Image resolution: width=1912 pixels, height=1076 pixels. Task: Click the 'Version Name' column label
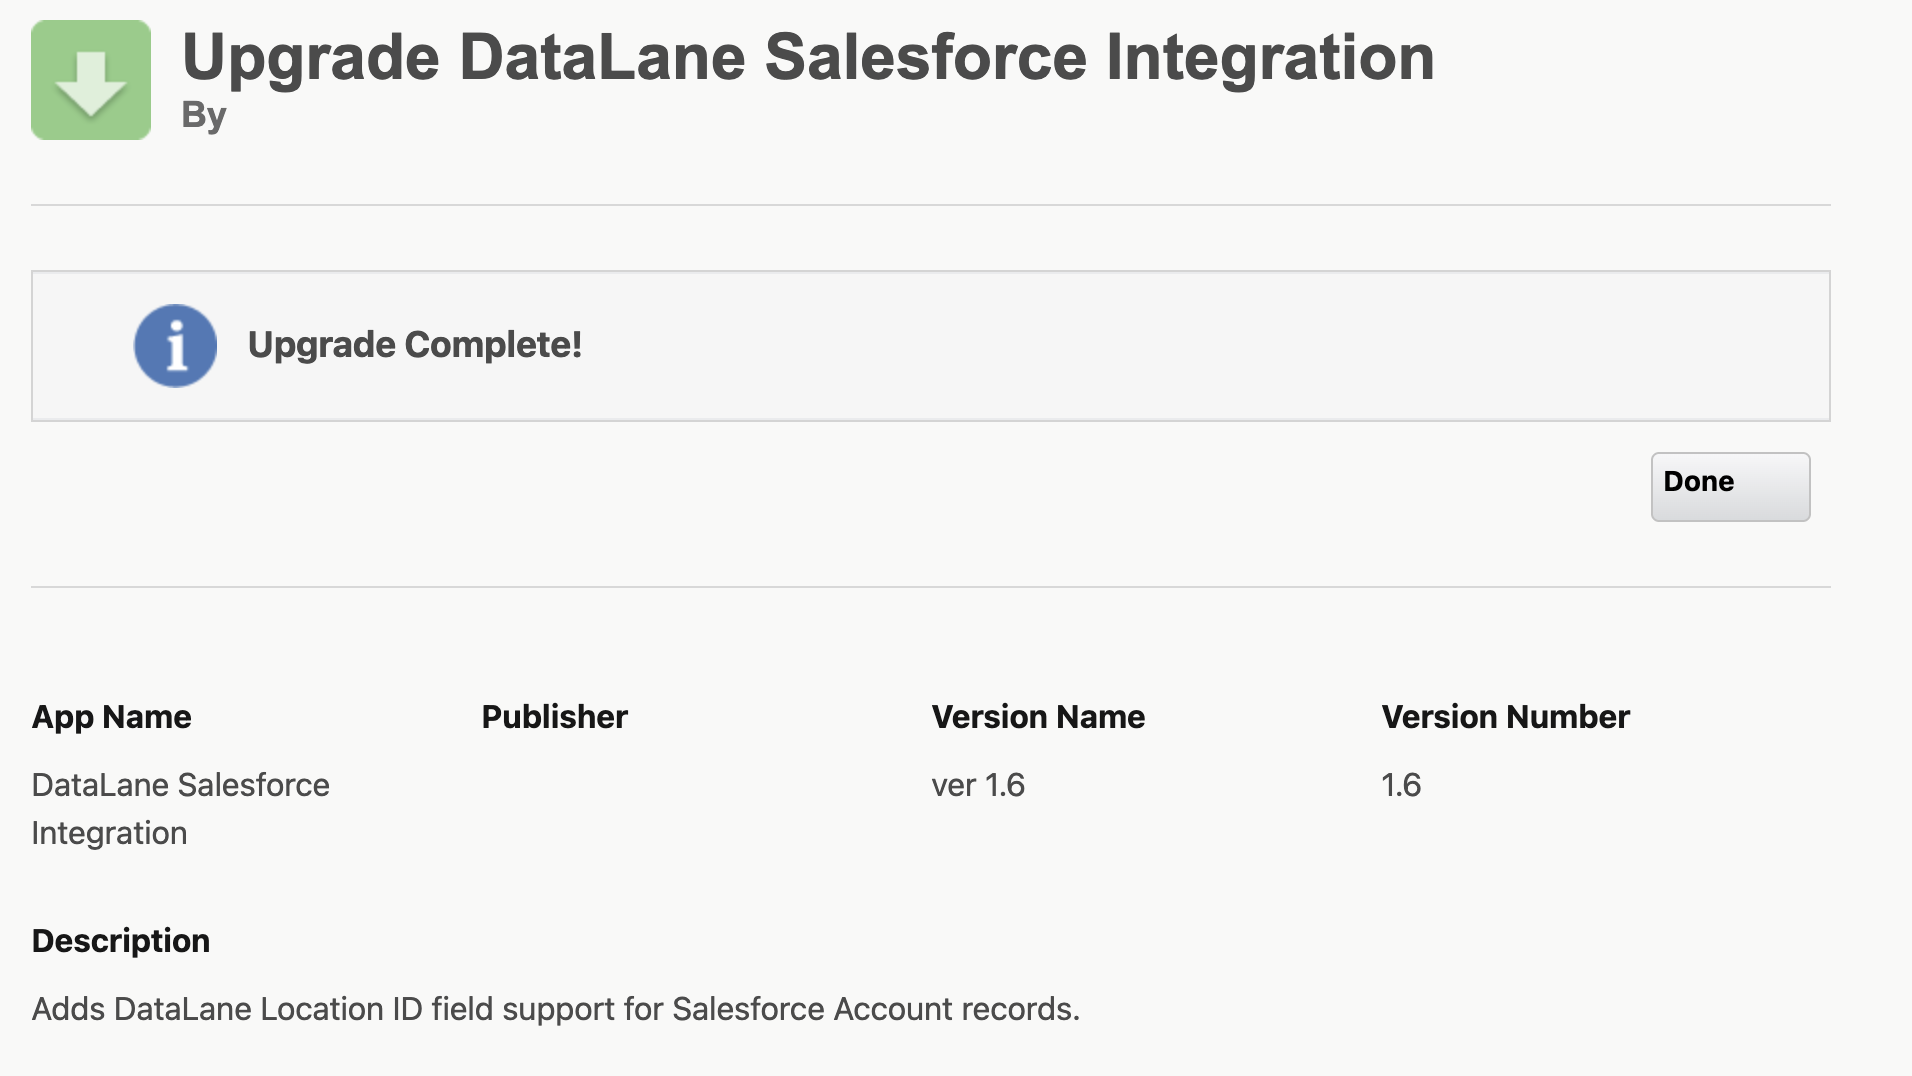point(1038,717)
